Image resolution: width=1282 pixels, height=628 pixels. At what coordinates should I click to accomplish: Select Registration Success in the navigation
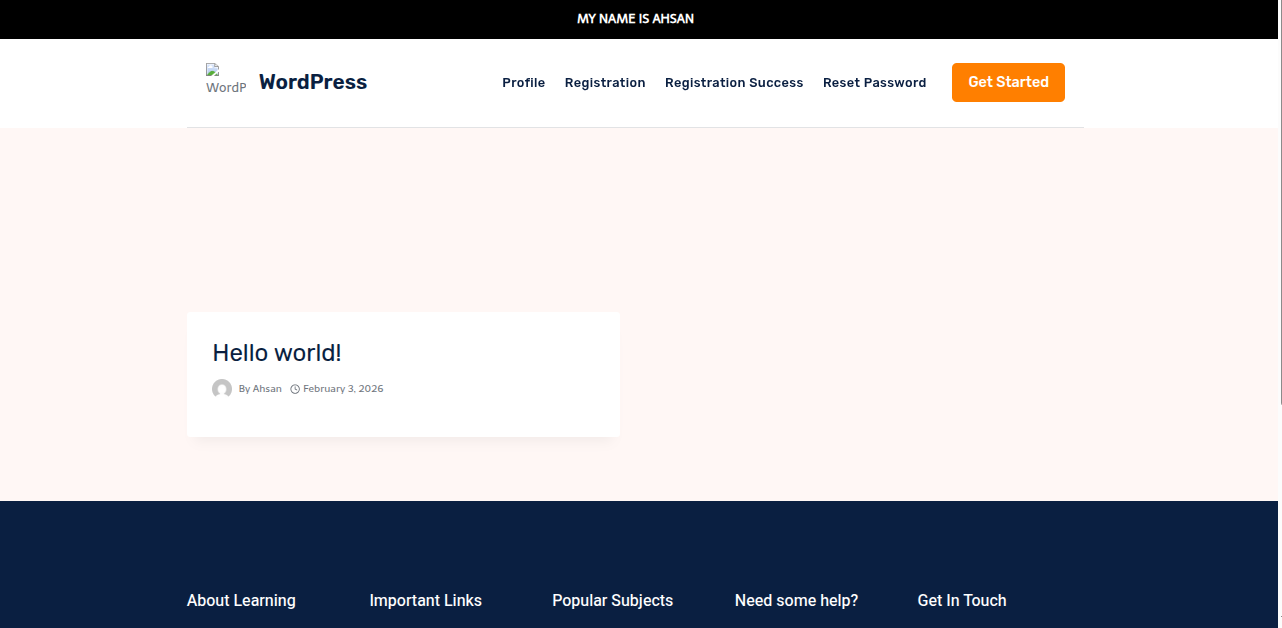point(734,82)
